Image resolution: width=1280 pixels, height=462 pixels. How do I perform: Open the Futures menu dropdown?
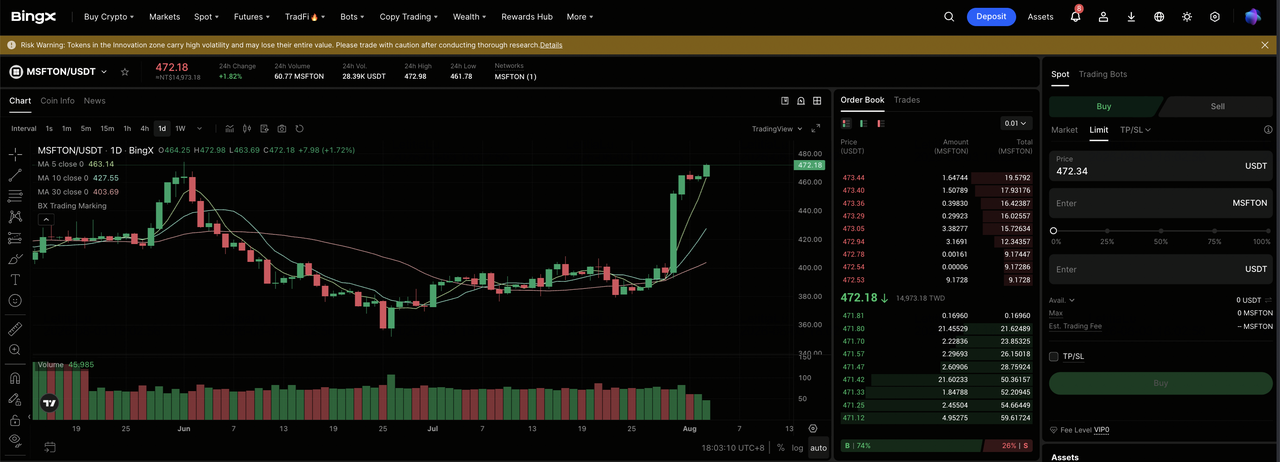click(x=250, y=17)
